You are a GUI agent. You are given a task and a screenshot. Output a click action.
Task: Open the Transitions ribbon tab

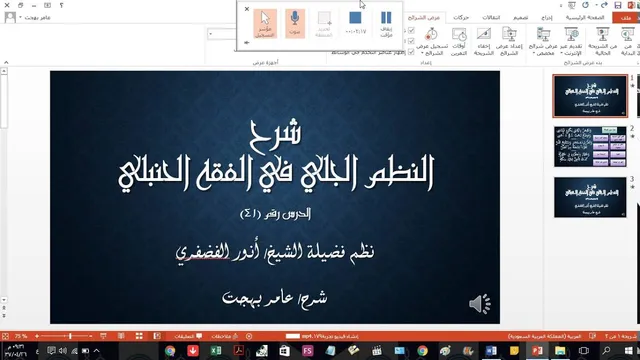tap(491, 18)
